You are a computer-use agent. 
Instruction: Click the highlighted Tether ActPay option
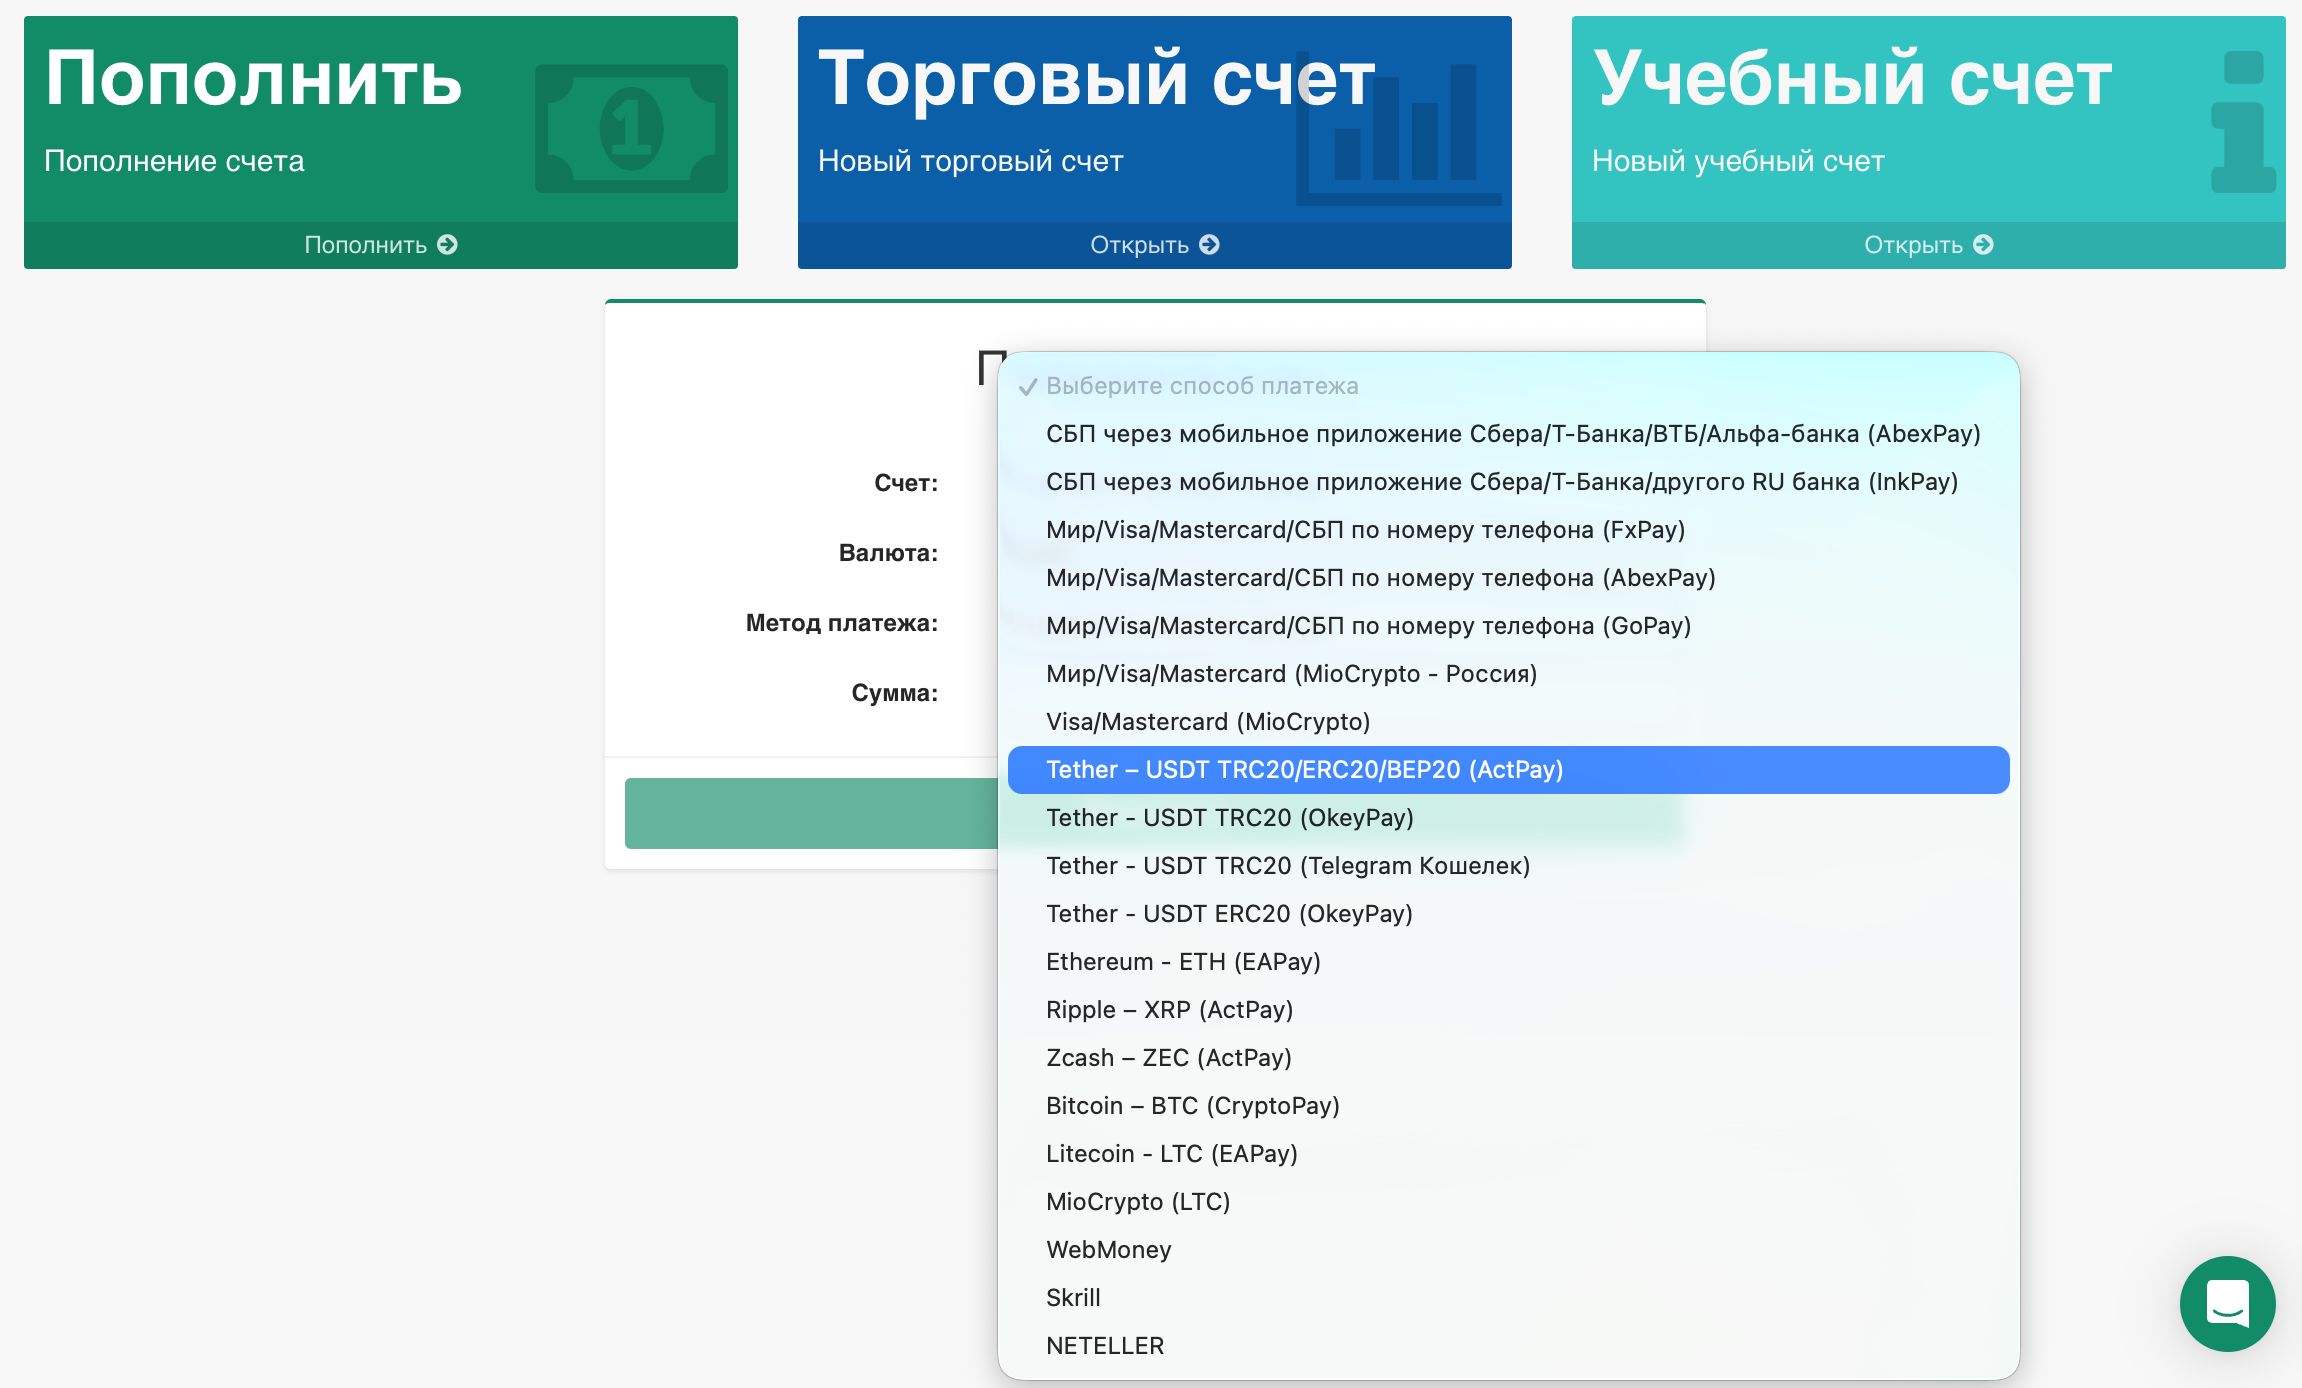pos(1305,769)
